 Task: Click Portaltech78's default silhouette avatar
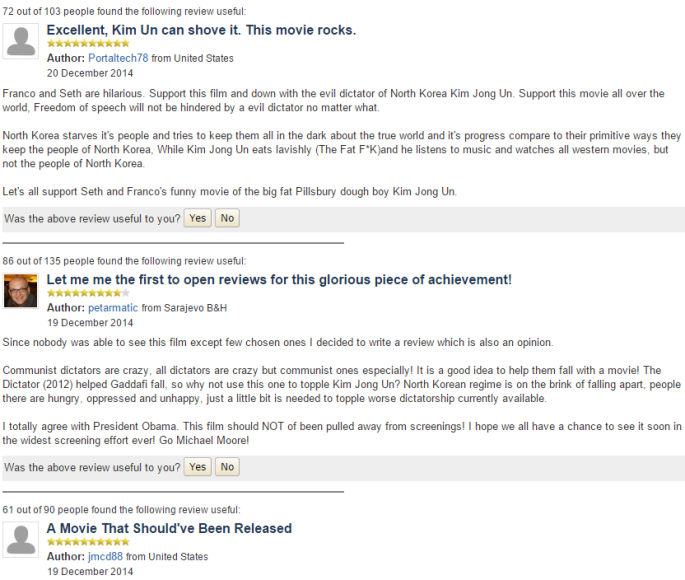(x=21, y=40)
